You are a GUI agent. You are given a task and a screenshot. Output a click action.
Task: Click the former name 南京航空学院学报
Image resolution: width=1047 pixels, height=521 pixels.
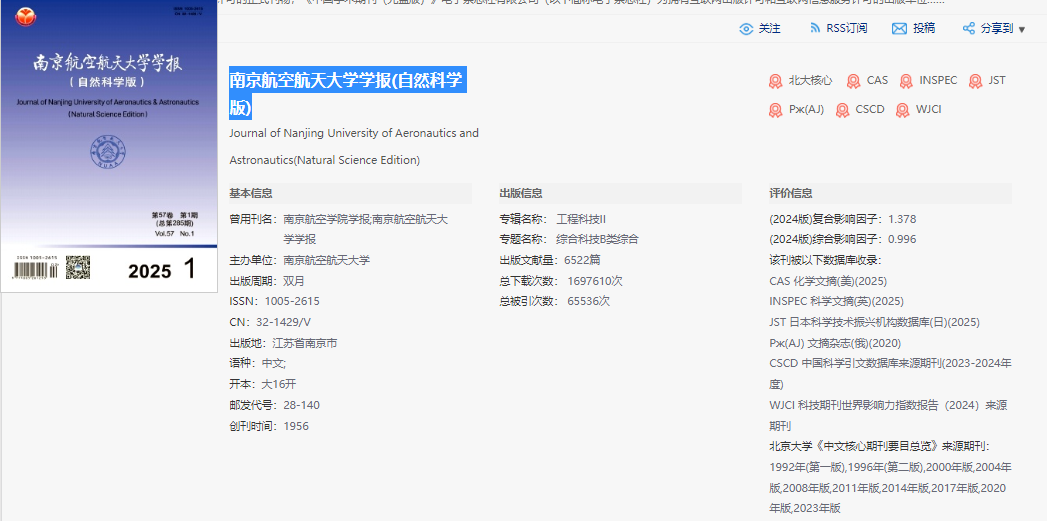point(326,219)
